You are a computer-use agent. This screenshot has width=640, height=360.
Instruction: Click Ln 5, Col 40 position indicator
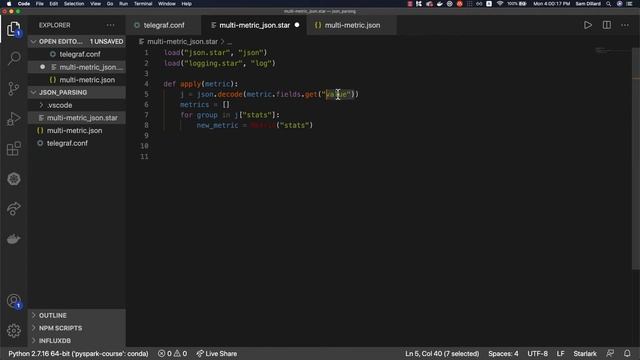tap(442, 353)
